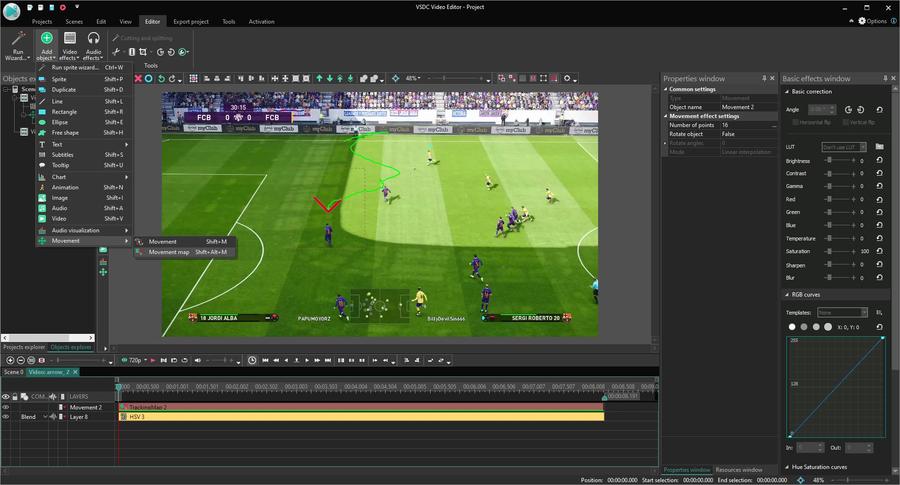Toggle visibility of Layer 8
Viewport: 900px width, 485px height.
[6, 417]
